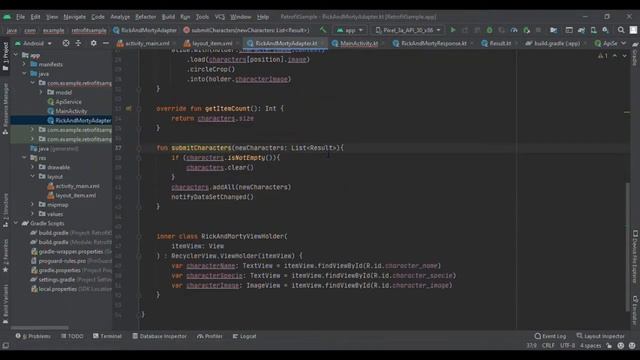Collapse Gradle Scripts node
This screenshot has height=360, width=640.
(16, 223)
